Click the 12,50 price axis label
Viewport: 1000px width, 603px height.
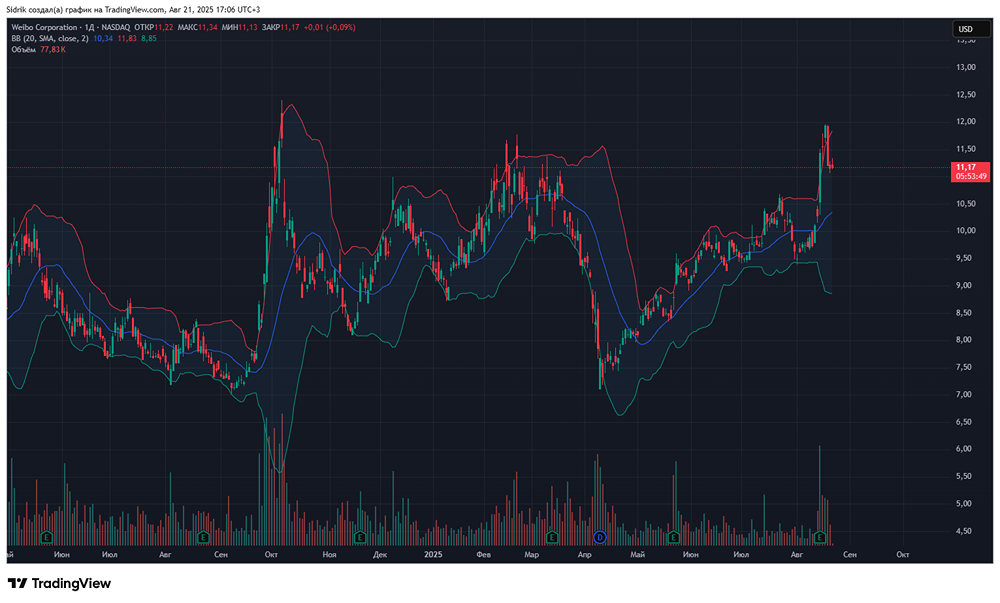click(x=966, y=94)
